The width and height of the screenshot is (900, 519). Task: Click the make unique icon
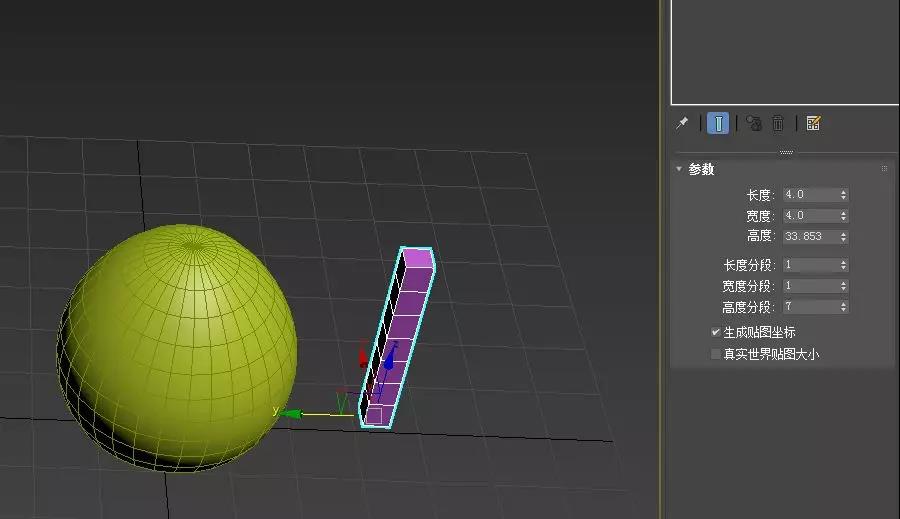[754, 123]
